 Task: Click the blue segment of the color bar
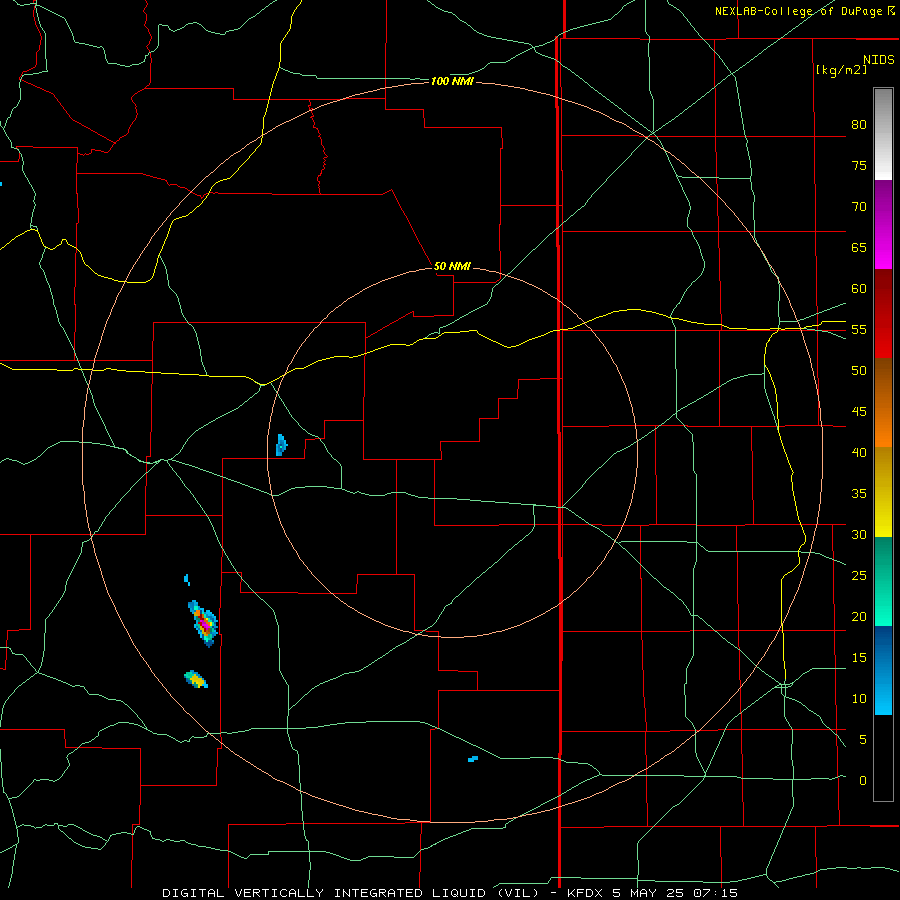pos(883,670)
